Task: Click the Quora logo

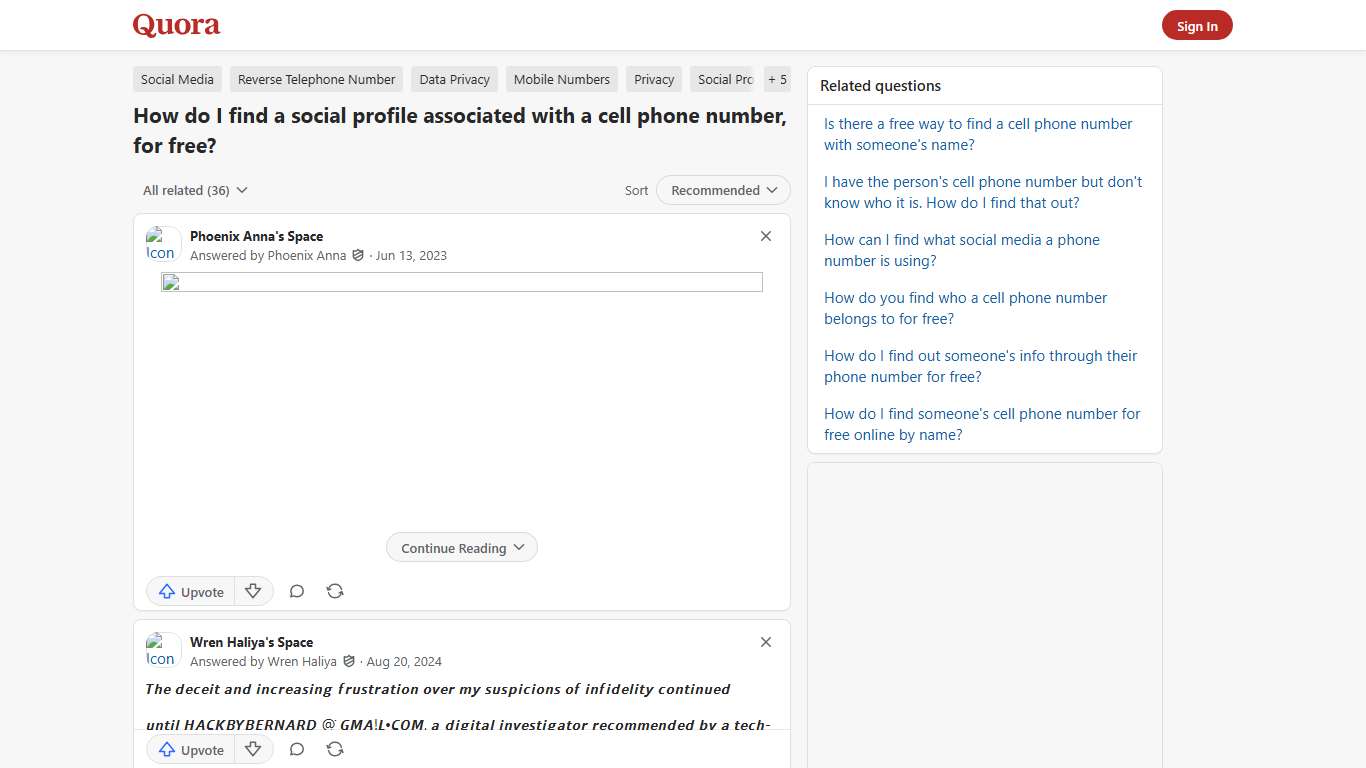Action: coord(176,25)
